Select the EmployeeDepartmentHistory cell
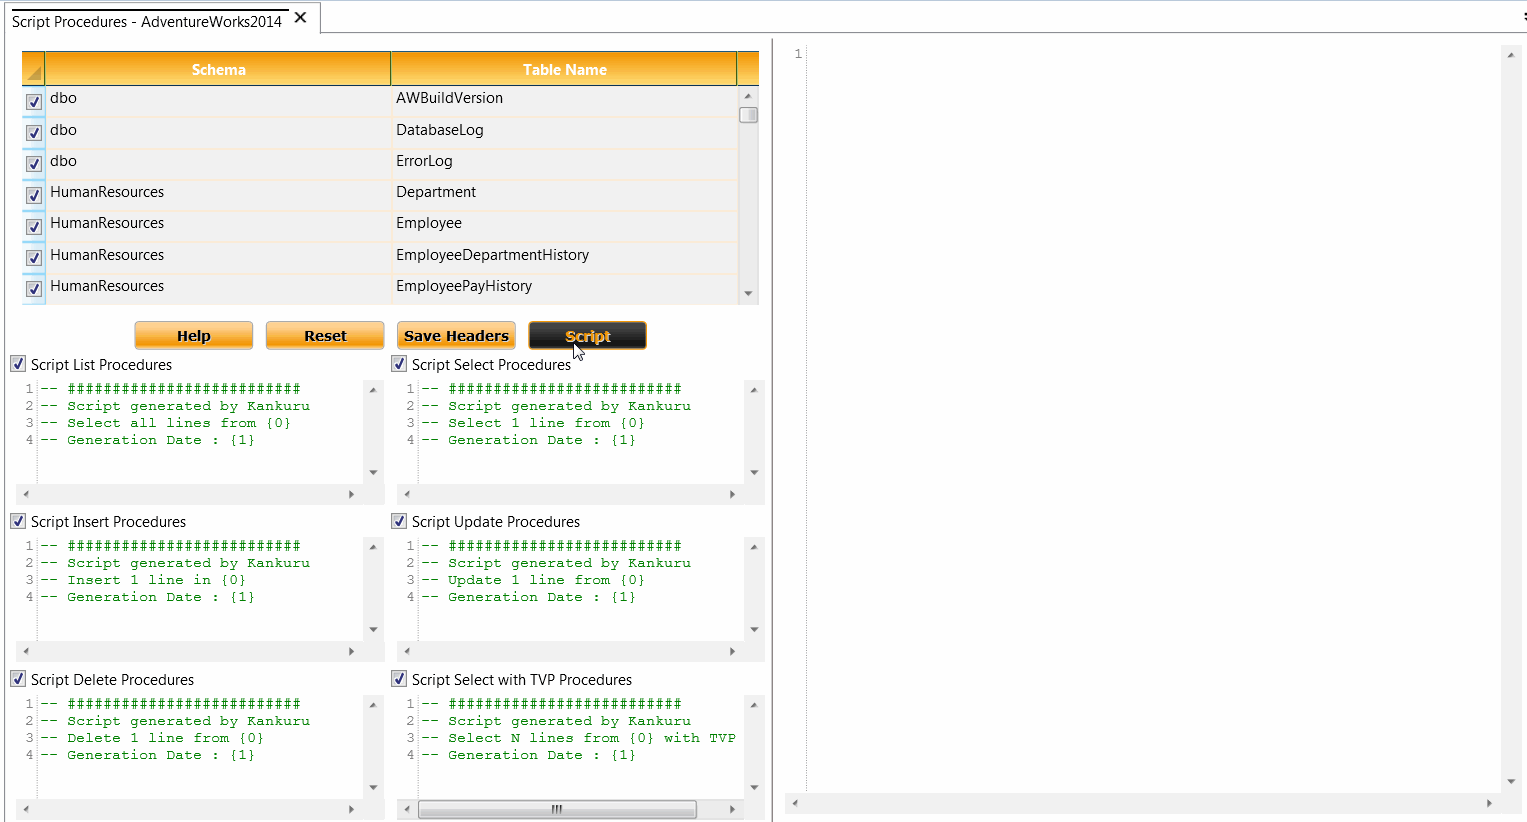This screenshot has width=1527, height=822. [564, 257]
